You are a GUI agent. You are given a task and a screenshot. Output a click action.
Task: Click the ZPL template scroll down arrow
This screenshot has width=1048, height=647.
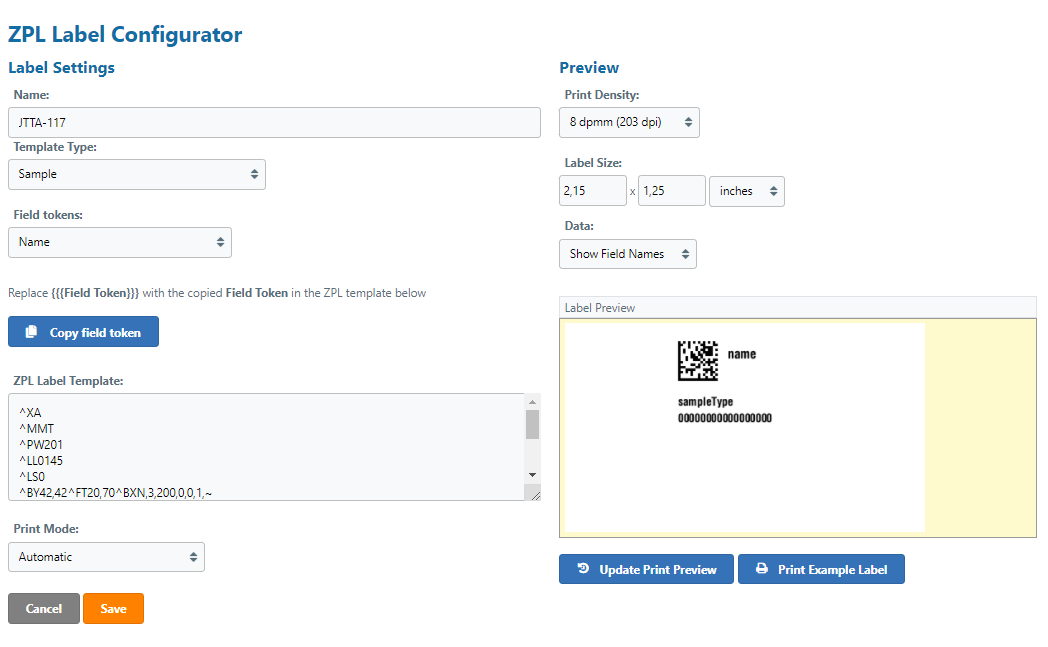pos(532,474)
